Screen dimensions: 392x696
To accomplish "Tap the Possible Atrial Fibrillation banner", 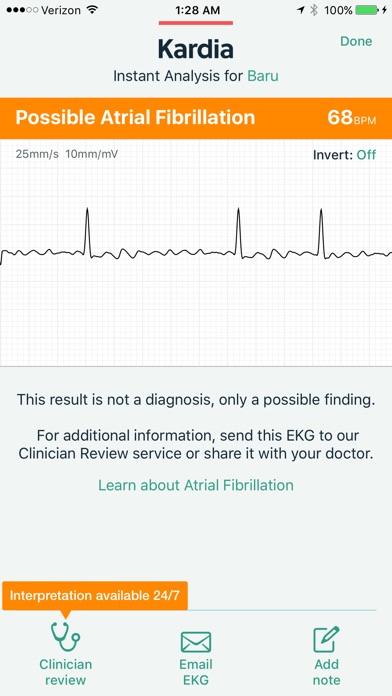I will click(196, 118).
